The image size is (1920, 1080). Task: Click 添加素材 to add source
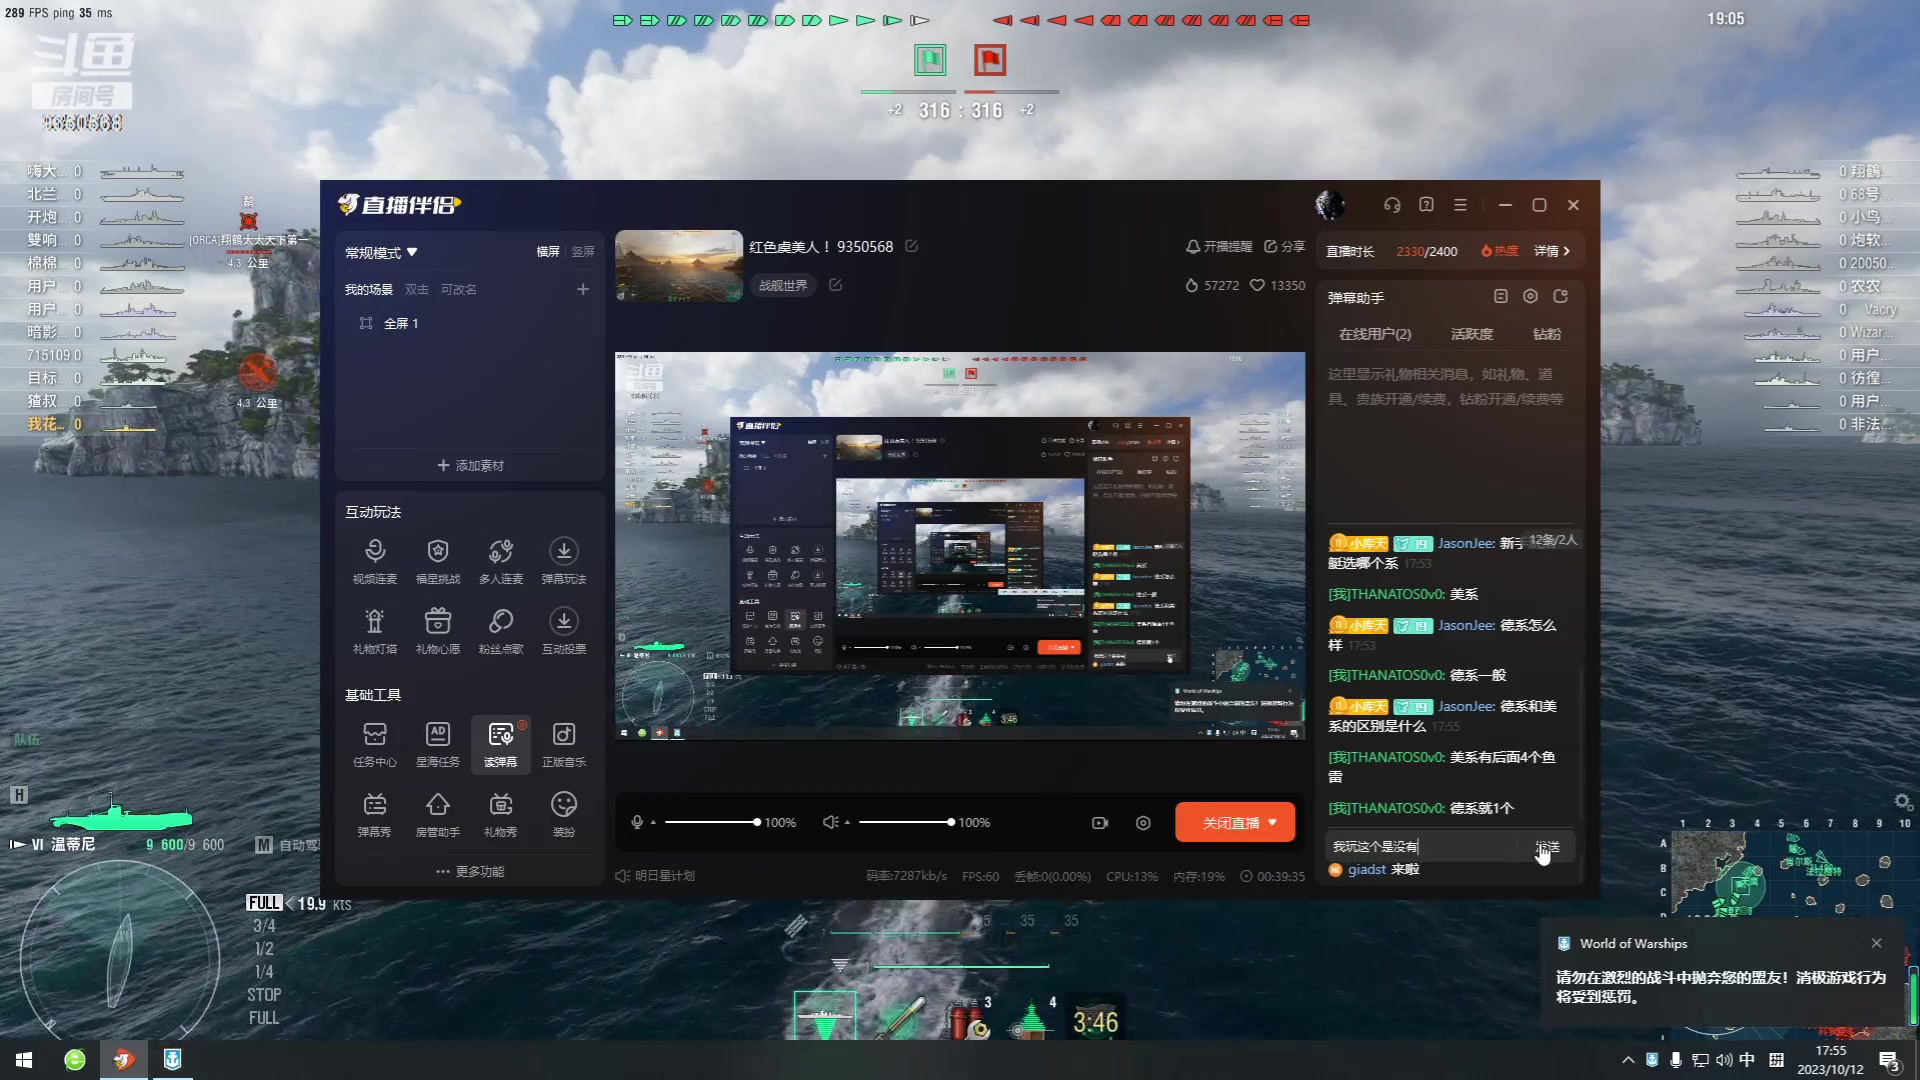click(470, 465)
